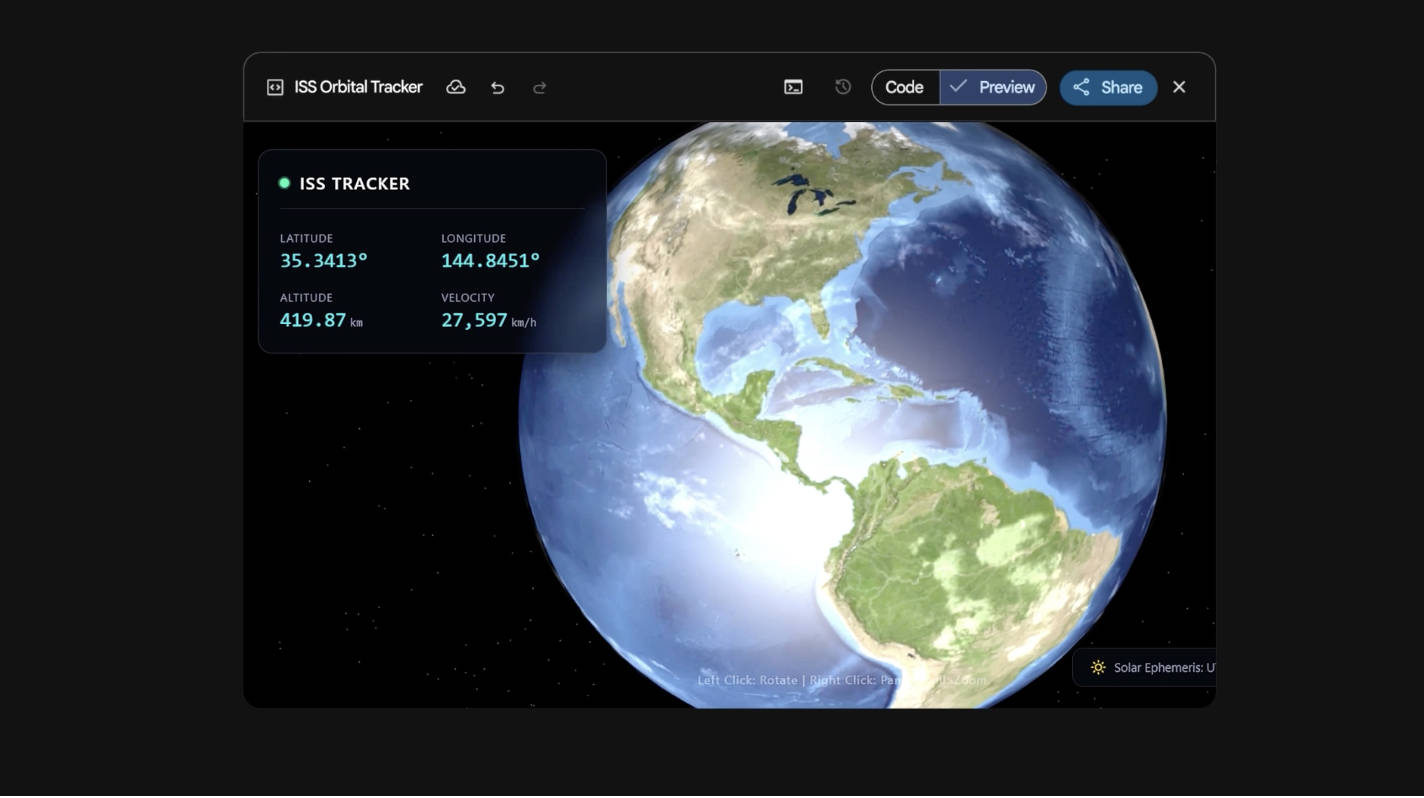Screen dimensions: 1424x798
Task: Open the version history clock icon
Action: [843, 88]
